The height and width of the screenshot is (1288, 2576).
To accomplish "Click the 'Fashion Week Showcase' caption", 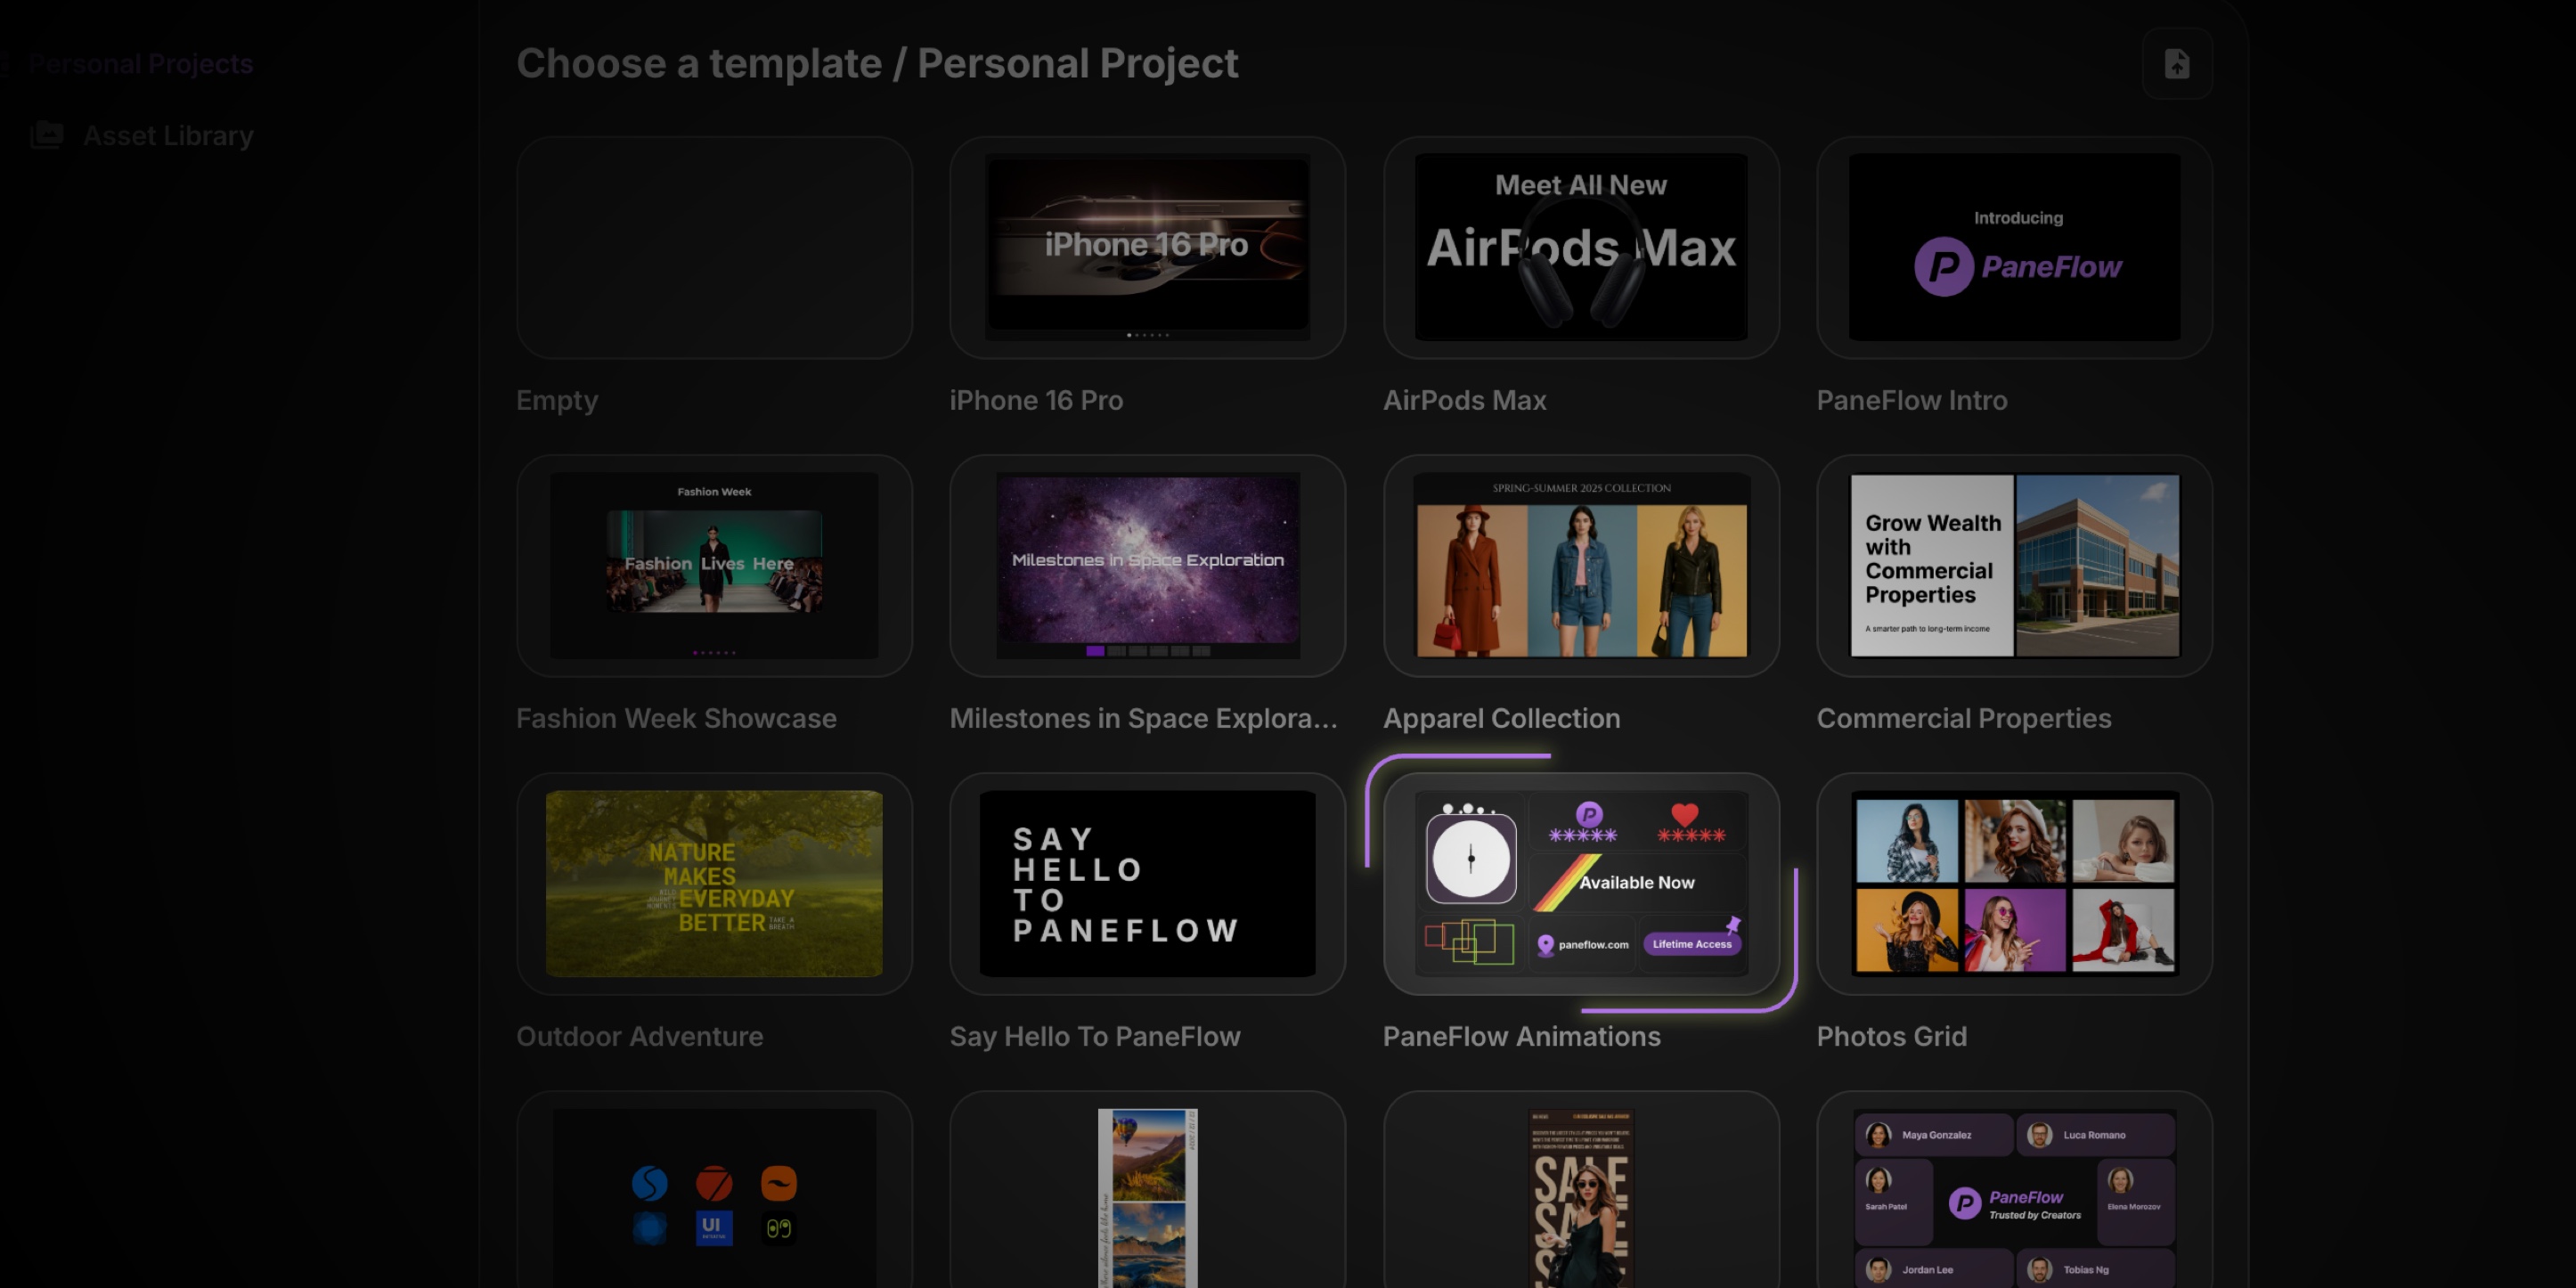I will pos(676,719).
